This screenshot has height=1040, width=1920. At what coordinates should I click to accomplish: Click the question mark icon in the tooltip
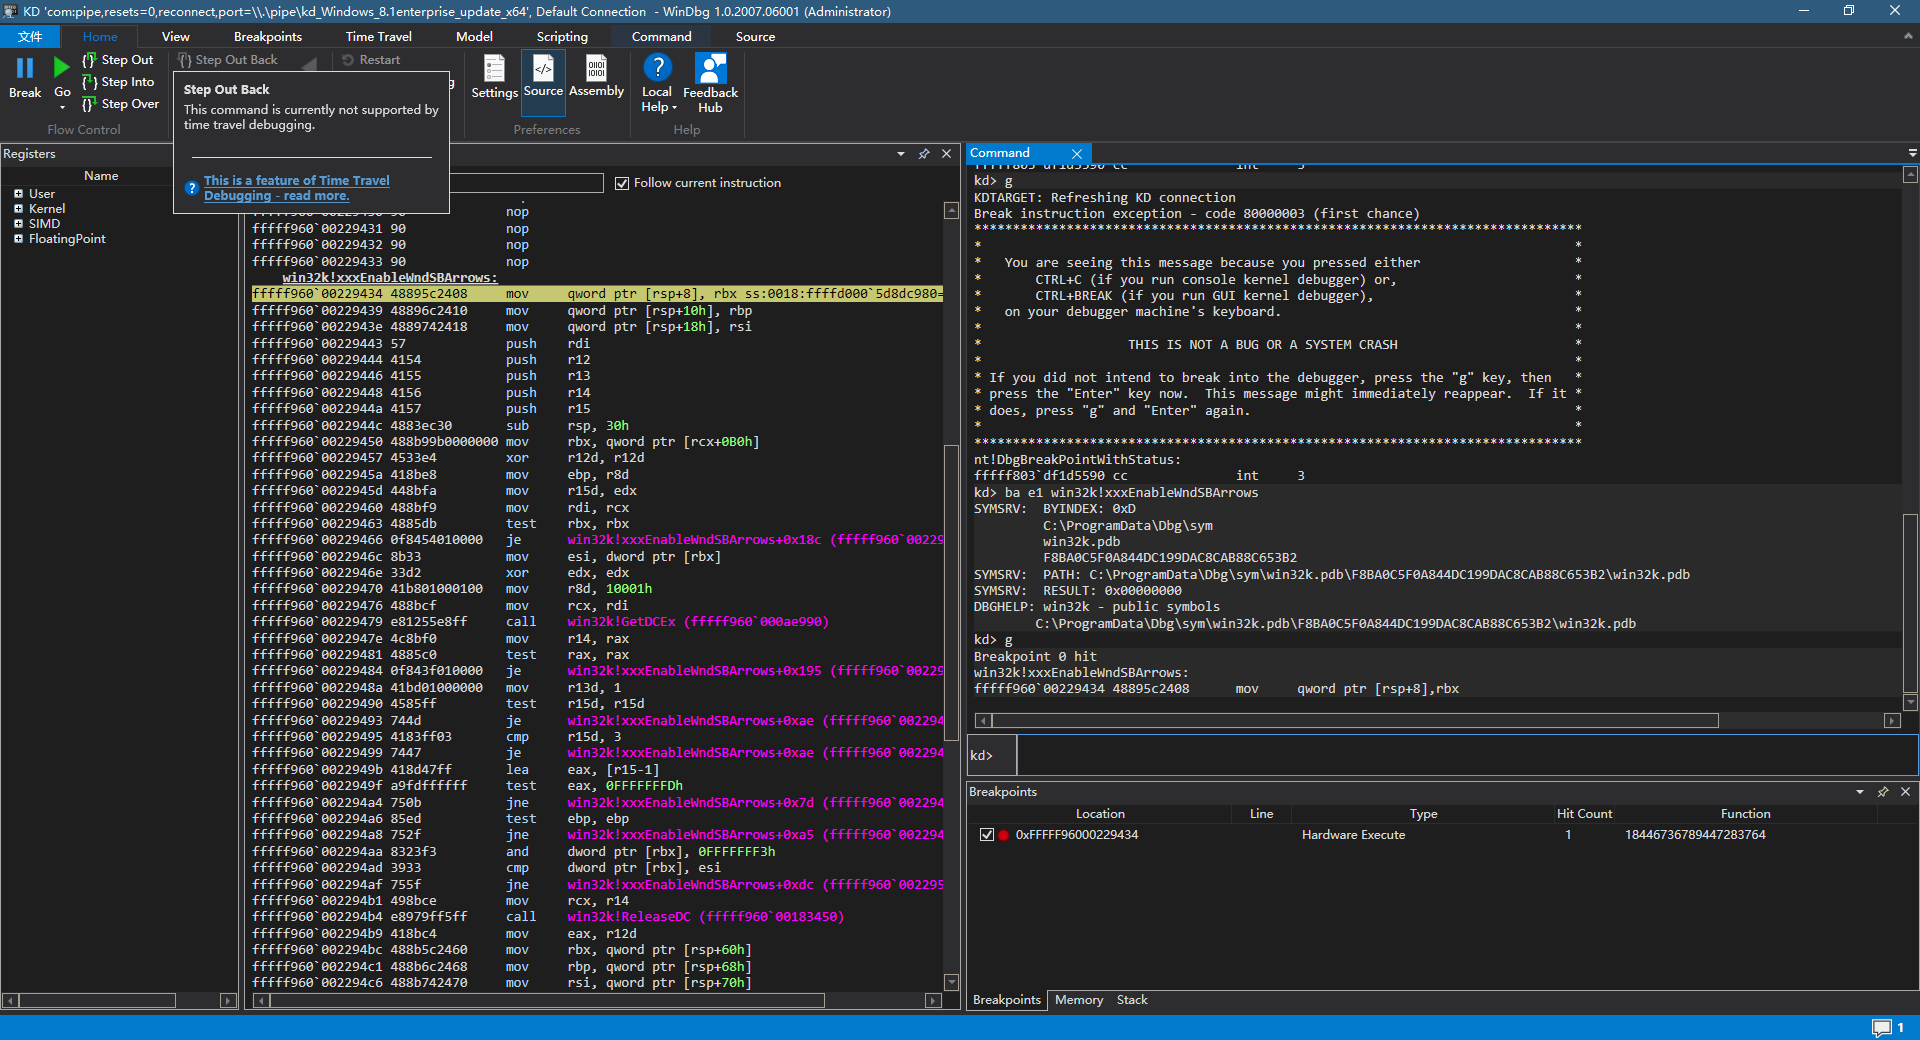[192, 188]
